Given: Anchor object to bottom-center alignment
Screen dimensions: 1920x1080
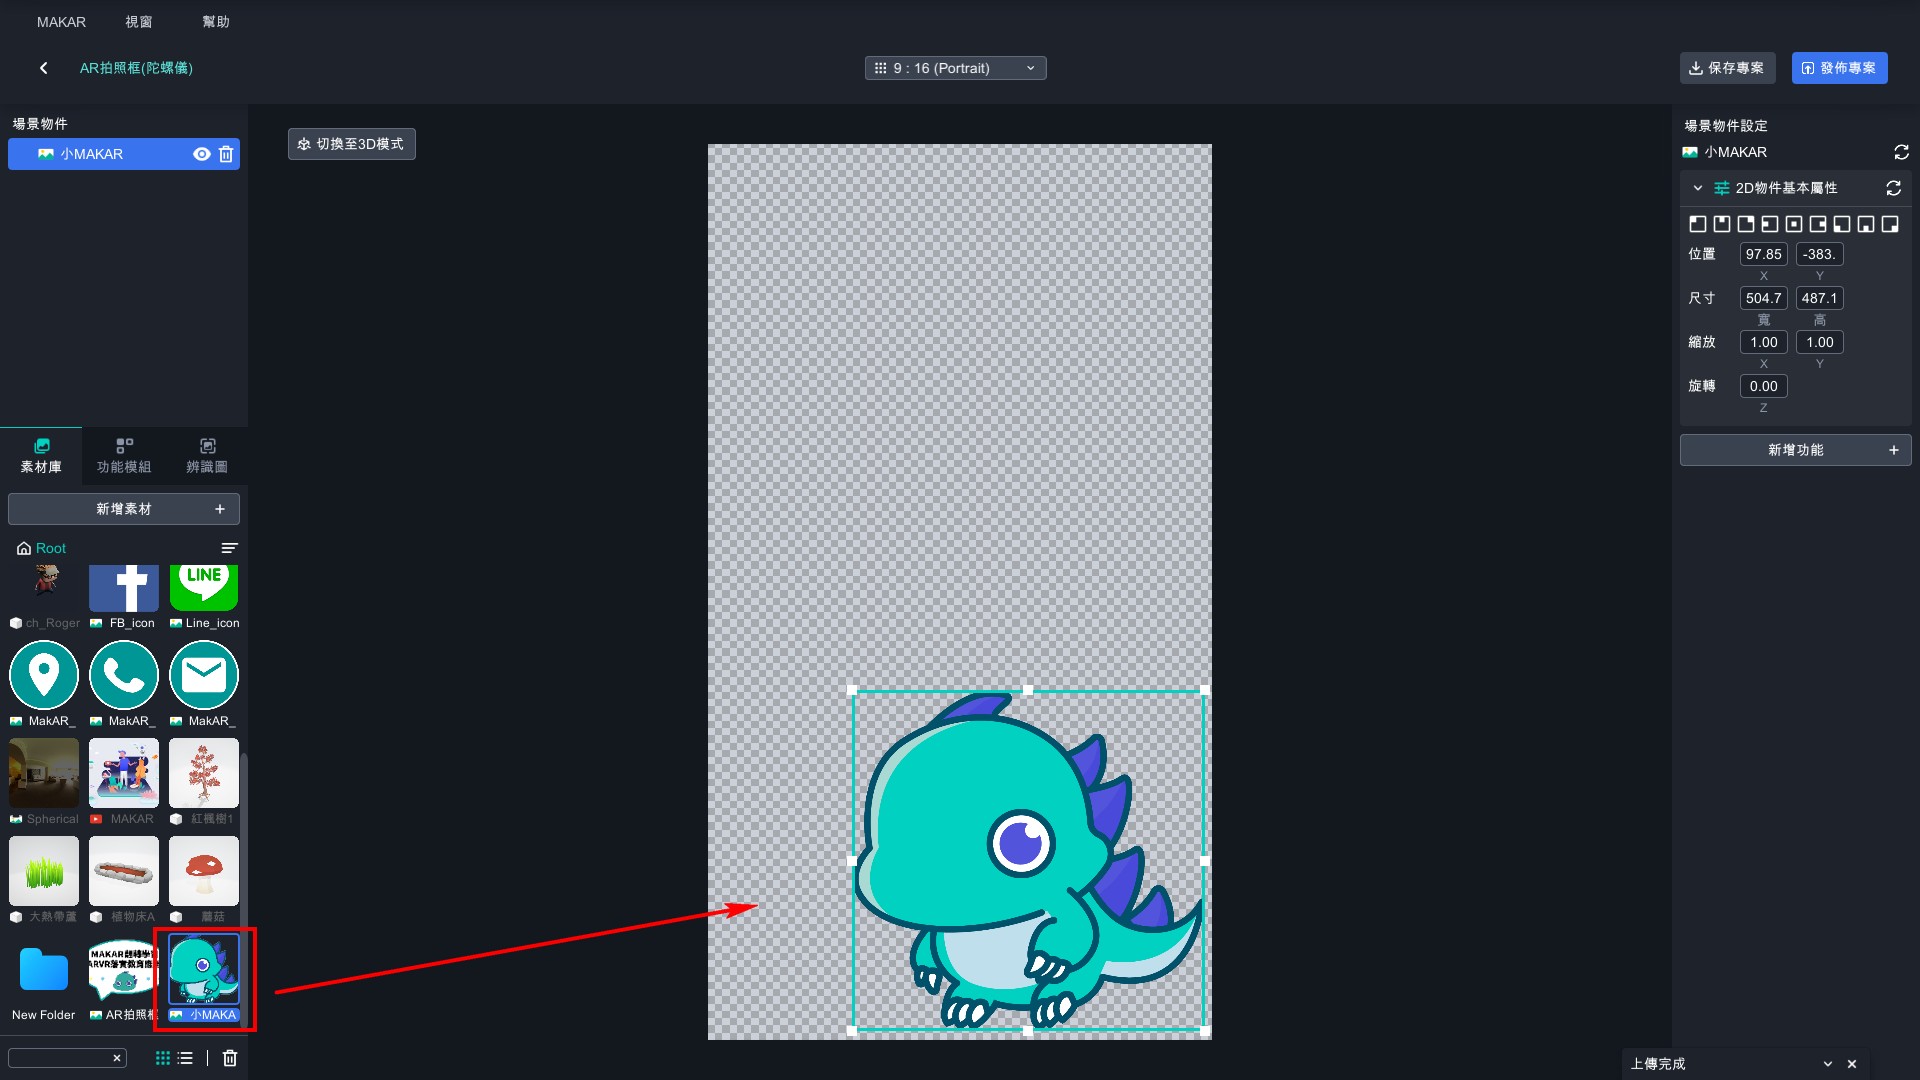Looking at the screenshot, I should [x=1865, y=224].
